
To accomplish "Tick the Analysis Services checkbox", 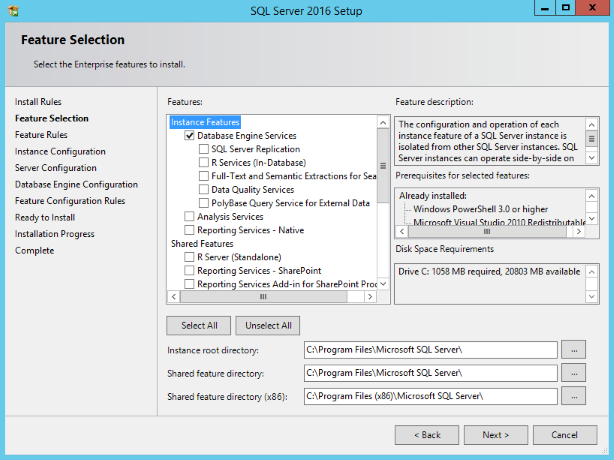I will coord(189,216).
